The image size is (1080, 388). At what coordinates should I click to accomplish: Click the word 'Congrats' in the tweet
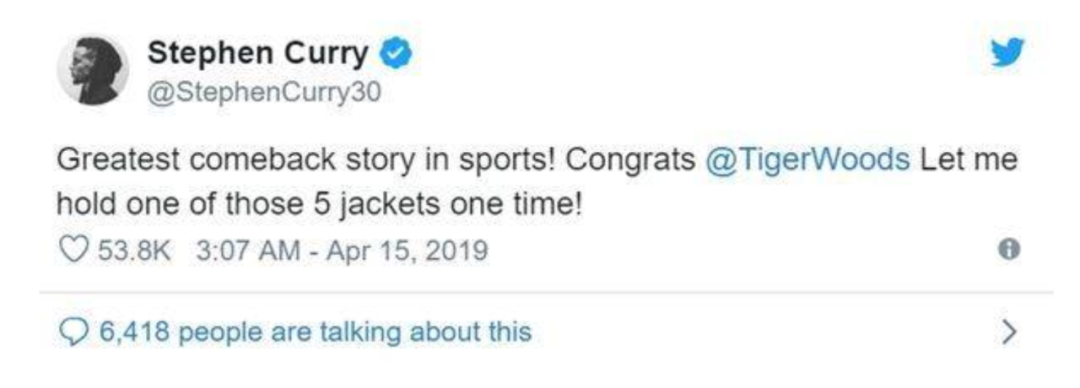630,161
